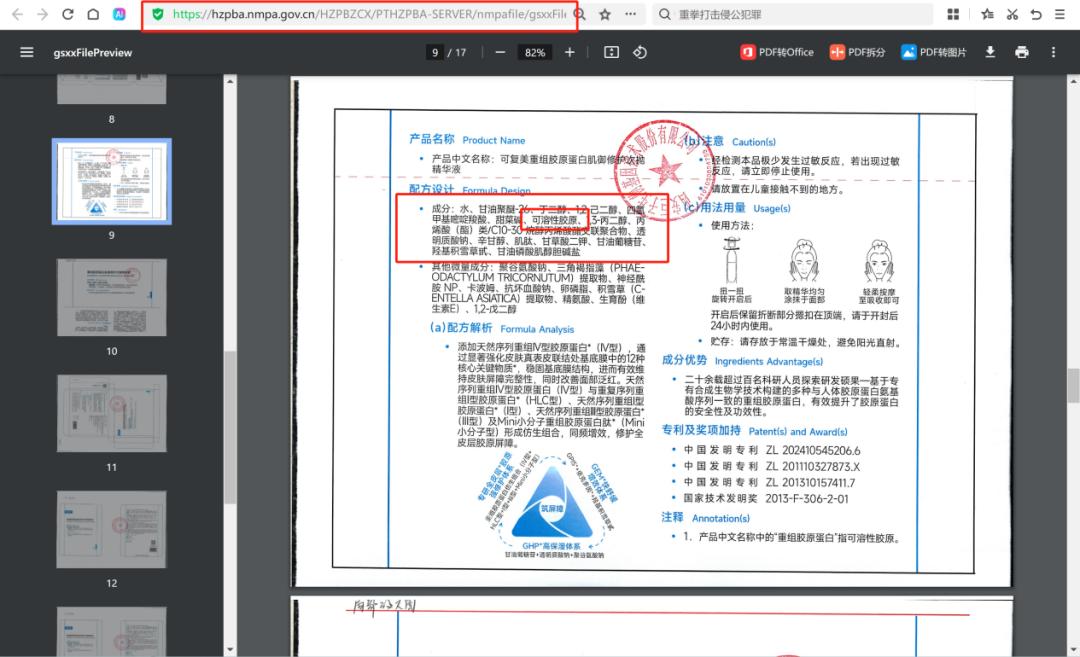
Task: Bookmark this page with the star icon
Action: point(605,15)
